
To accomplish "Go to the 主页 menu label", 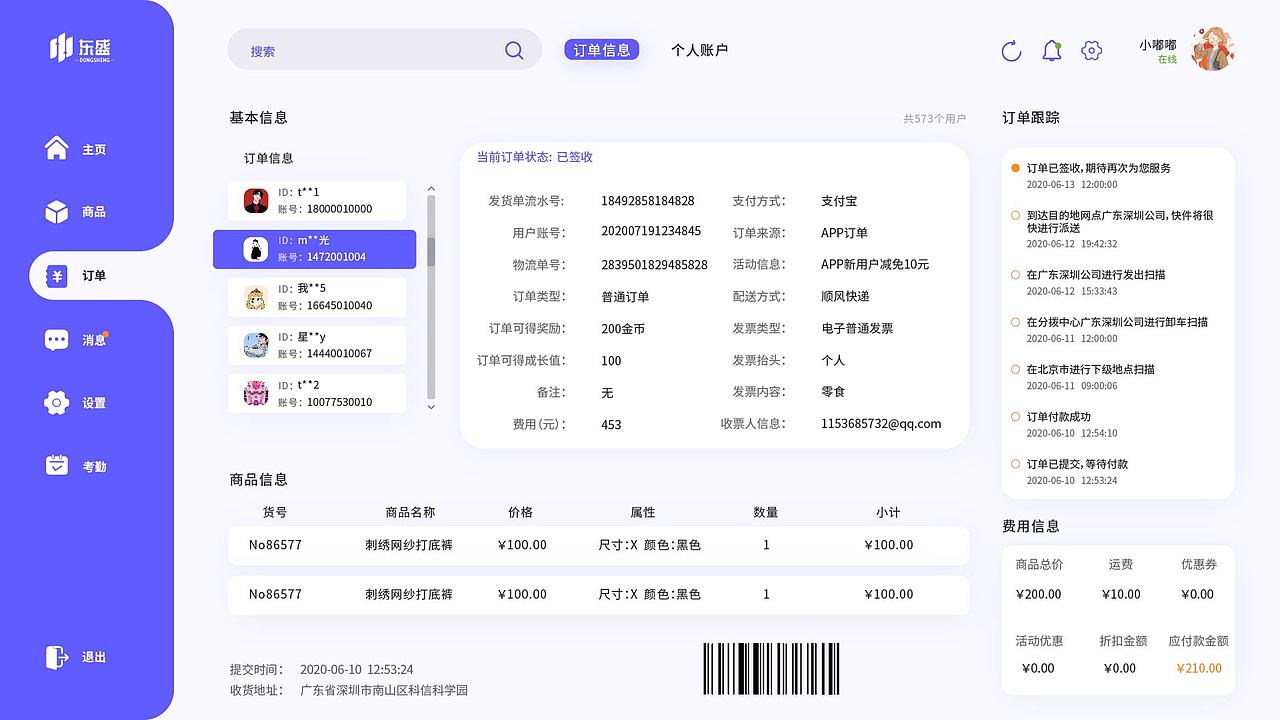I will tap(94, 149).
